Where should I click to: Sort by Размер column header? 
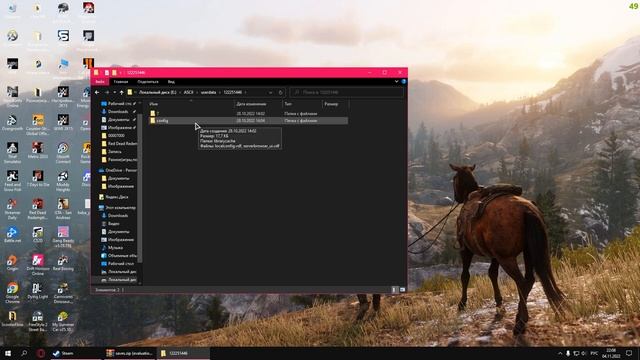(336, 104)
